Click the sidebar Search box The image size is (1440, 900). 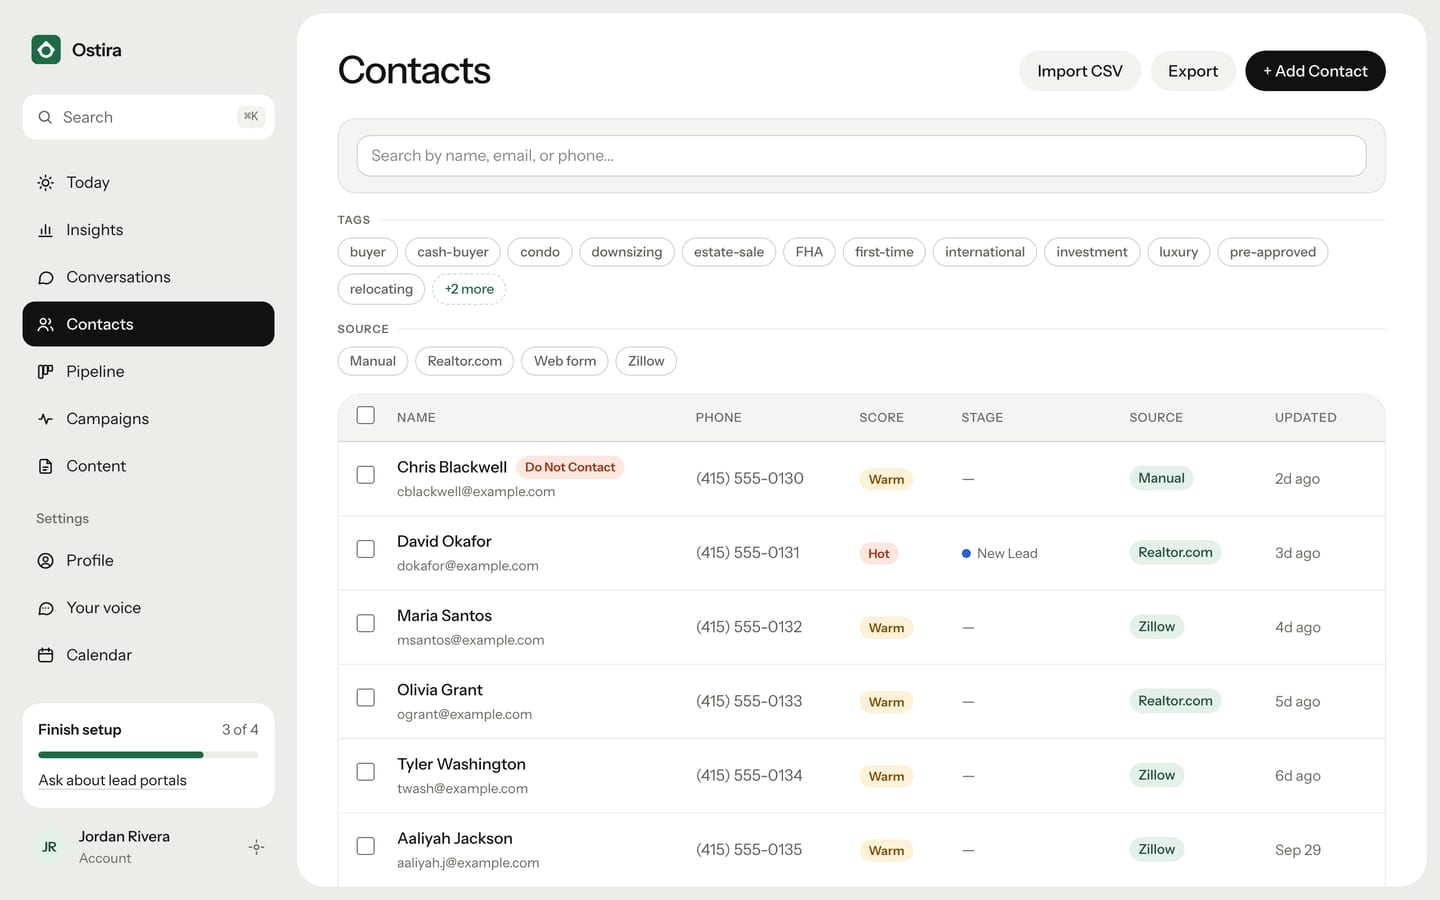pos(148,117)
